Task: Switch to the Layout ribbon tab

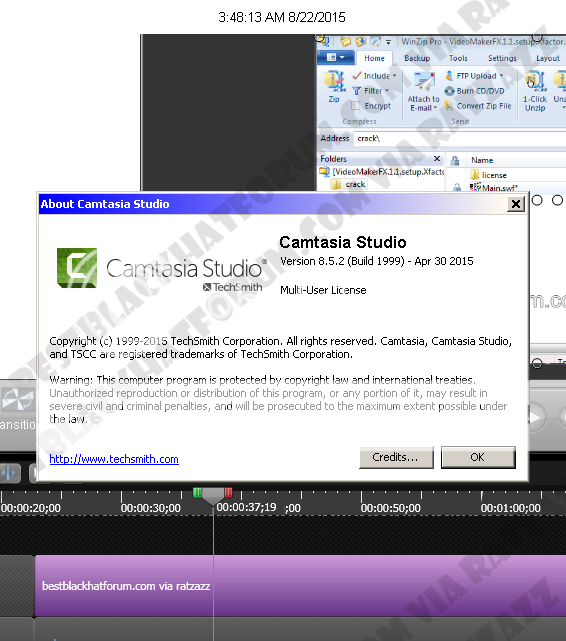Action: [548, 58]
